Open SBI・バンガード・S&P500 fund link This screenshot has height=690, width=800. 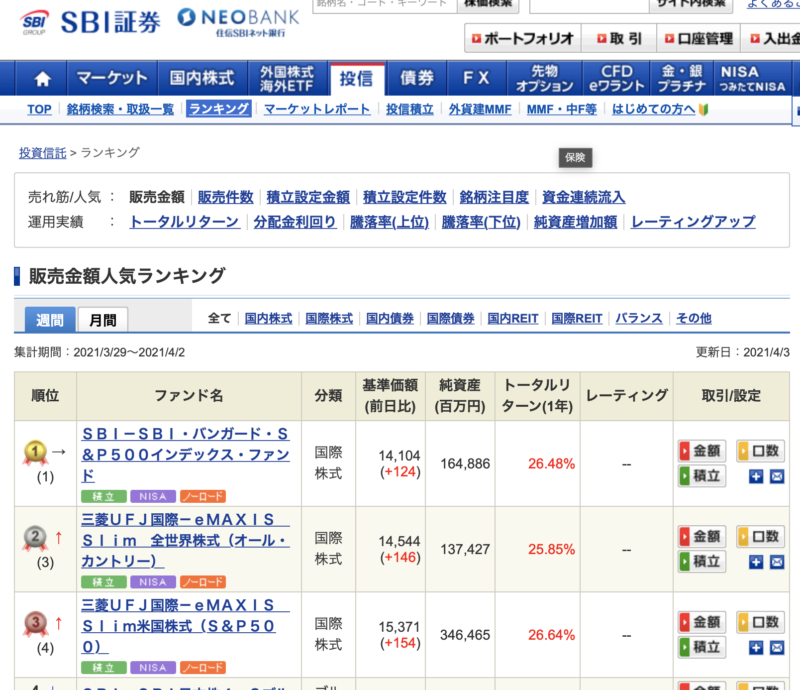coord(186,454)
